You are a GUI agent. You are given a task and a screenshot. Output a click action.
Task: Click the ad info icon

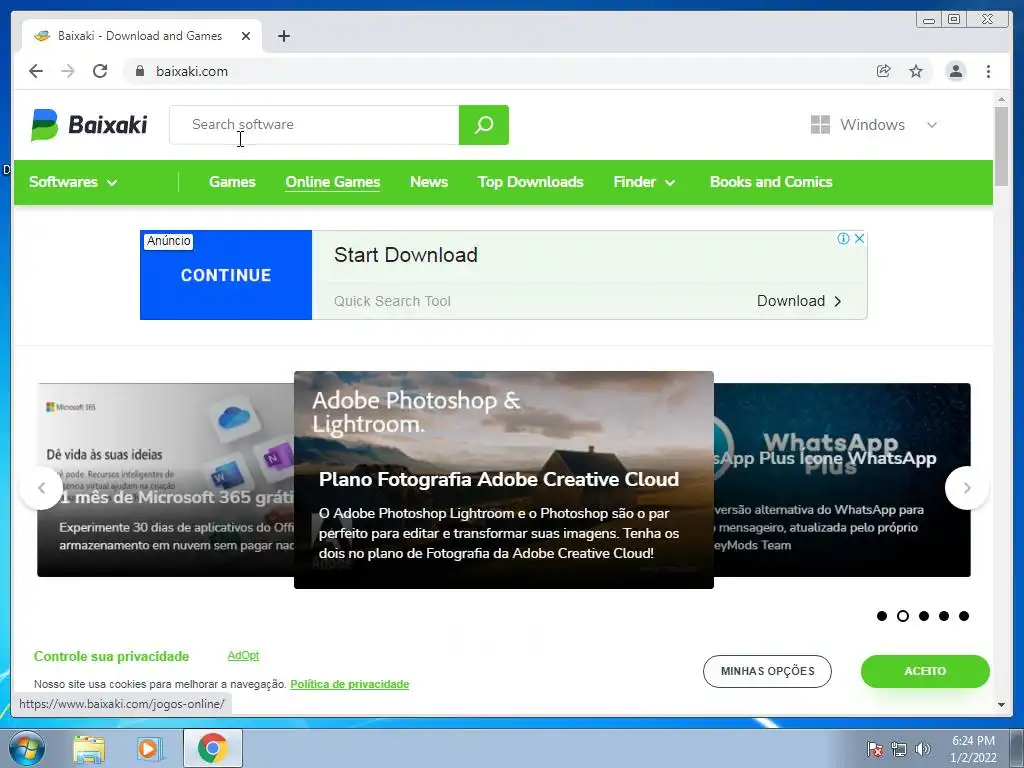[x=843, y=238]
